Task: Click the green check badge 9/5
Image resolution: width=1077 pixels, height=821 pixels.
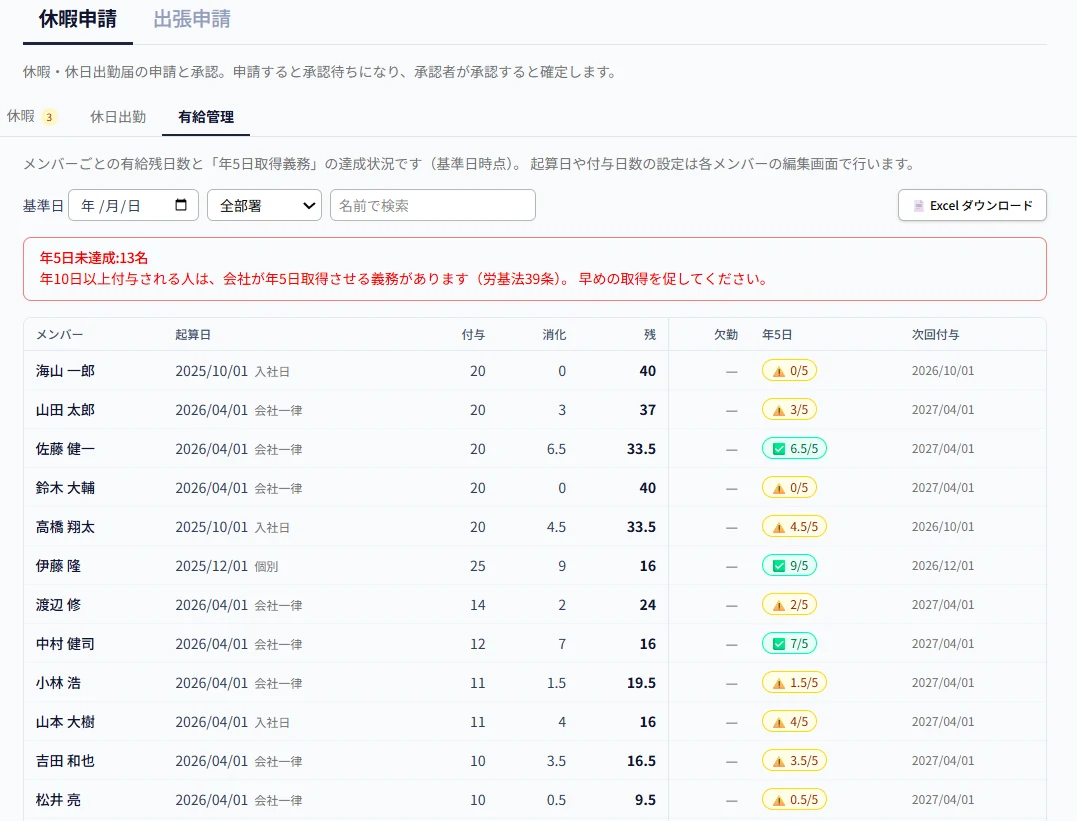Action: coord(789,565)
